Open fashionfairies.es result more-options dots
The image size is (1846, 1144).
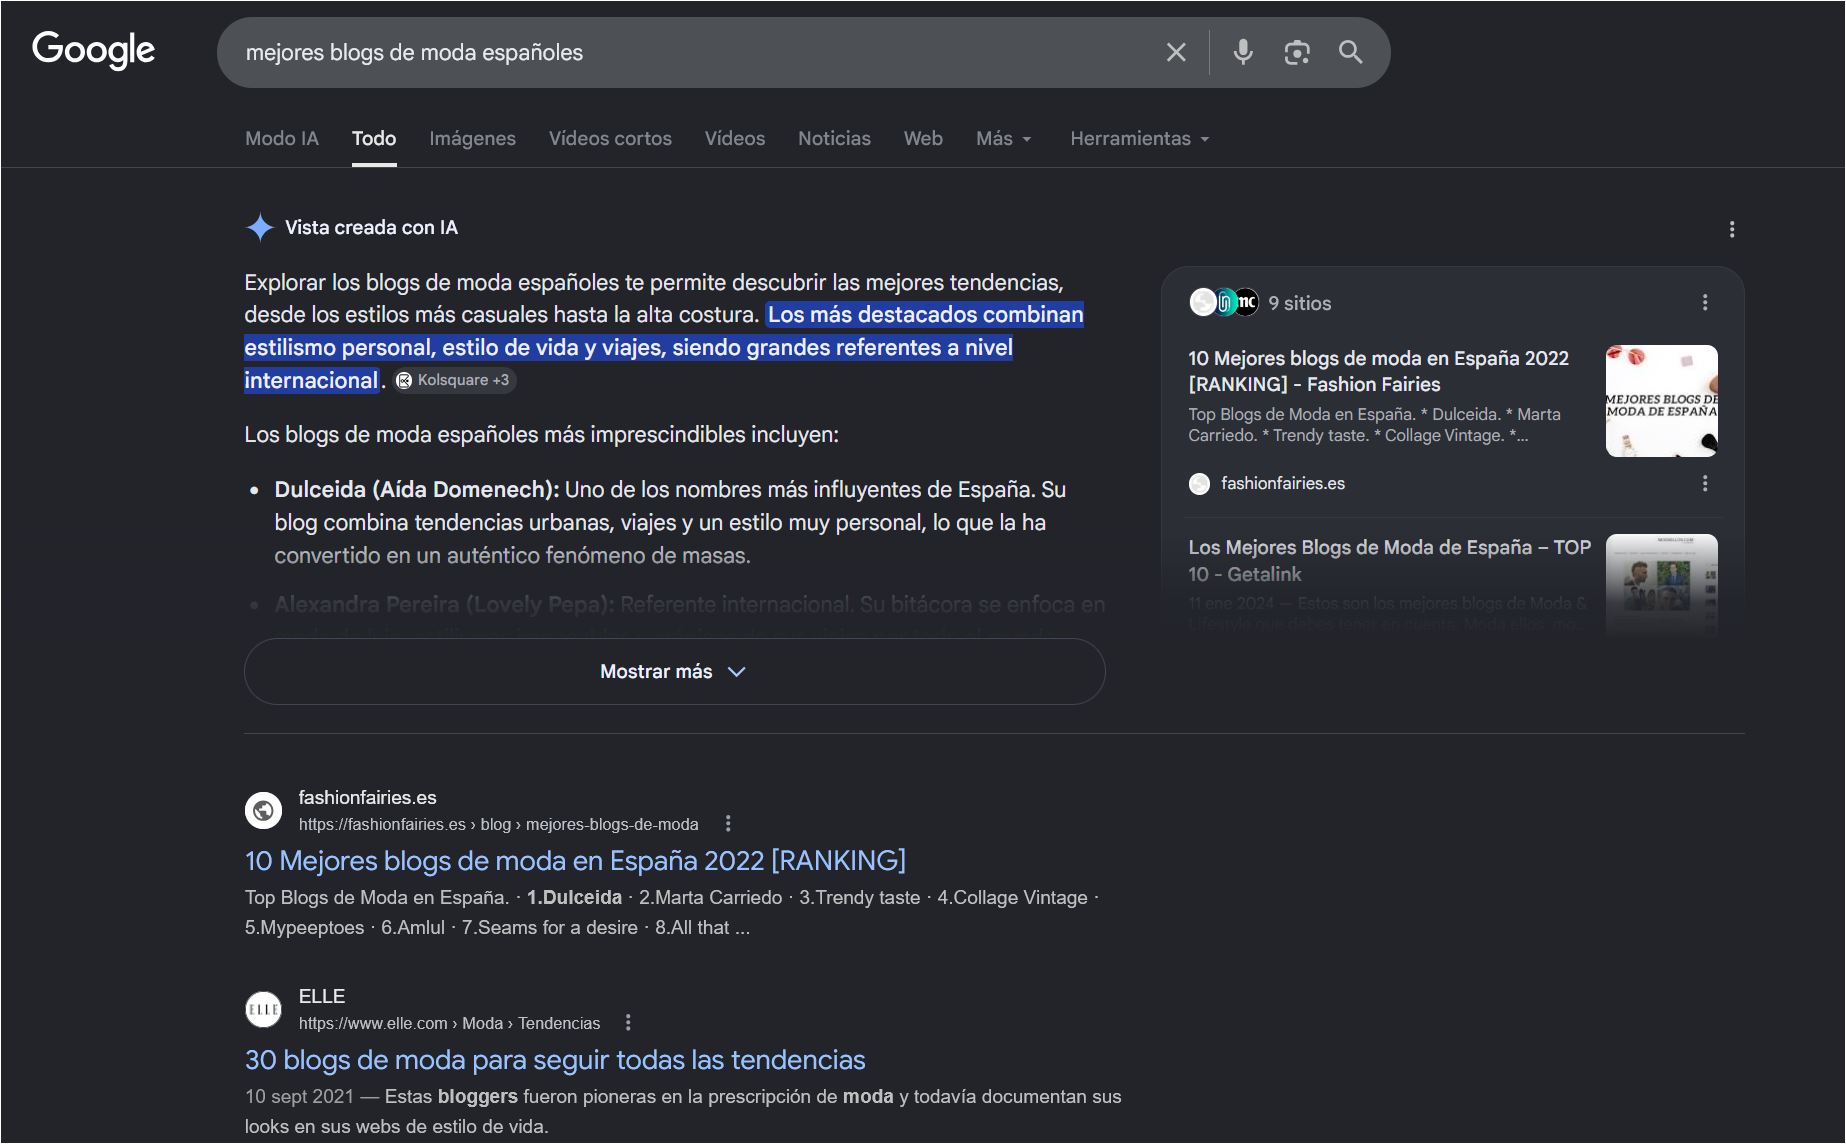pos(728,823)
